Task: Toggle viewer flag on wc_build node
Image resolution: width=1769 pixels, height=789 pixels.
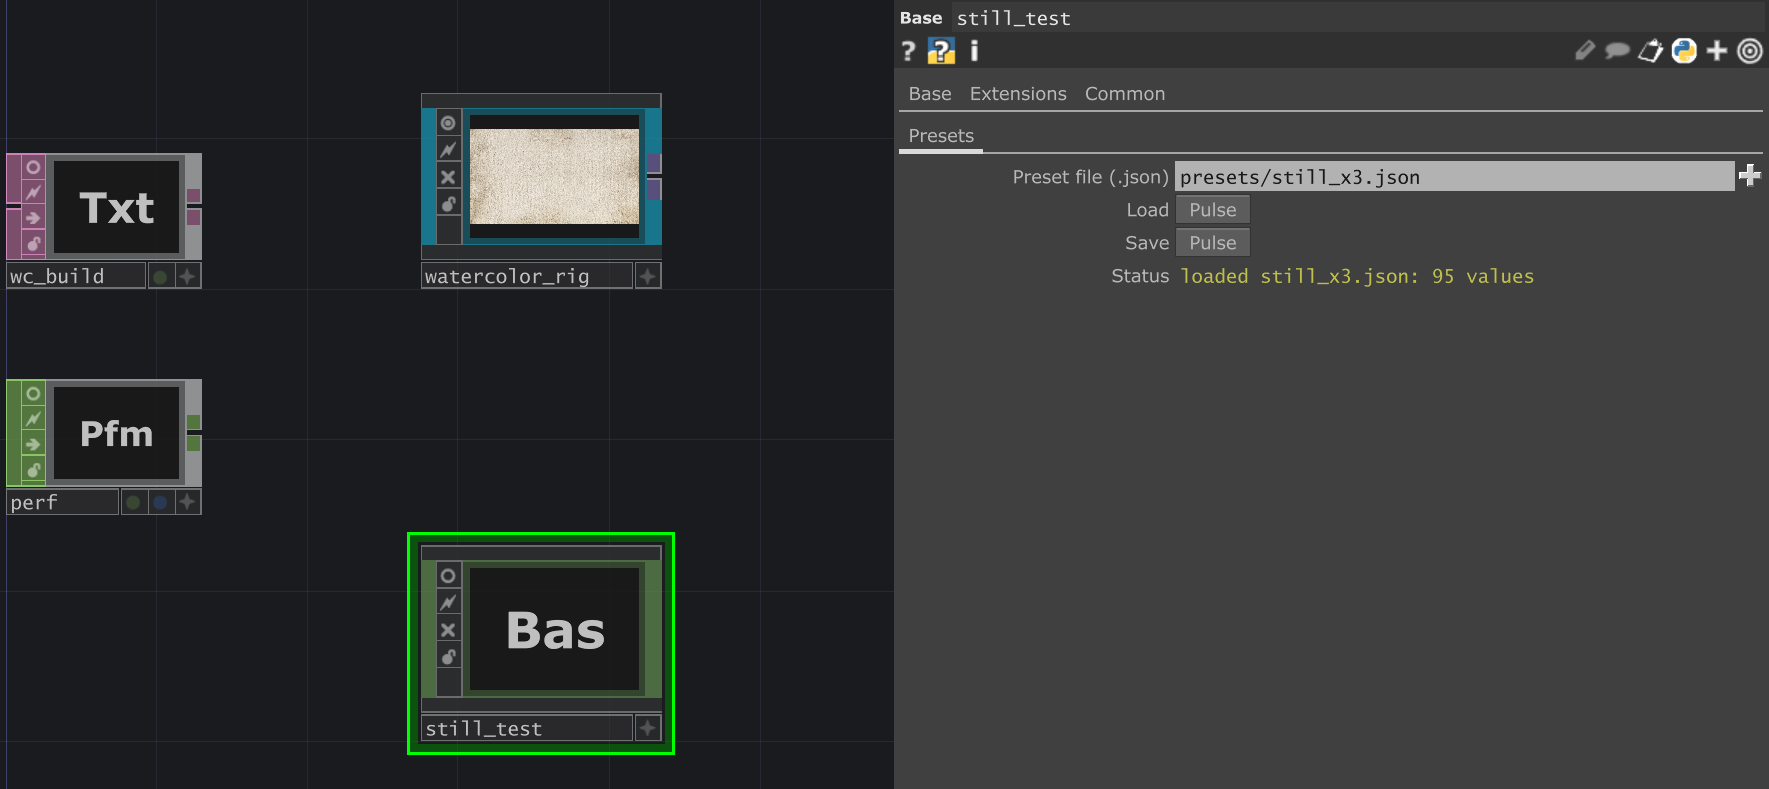Action: tap(33, 167)
